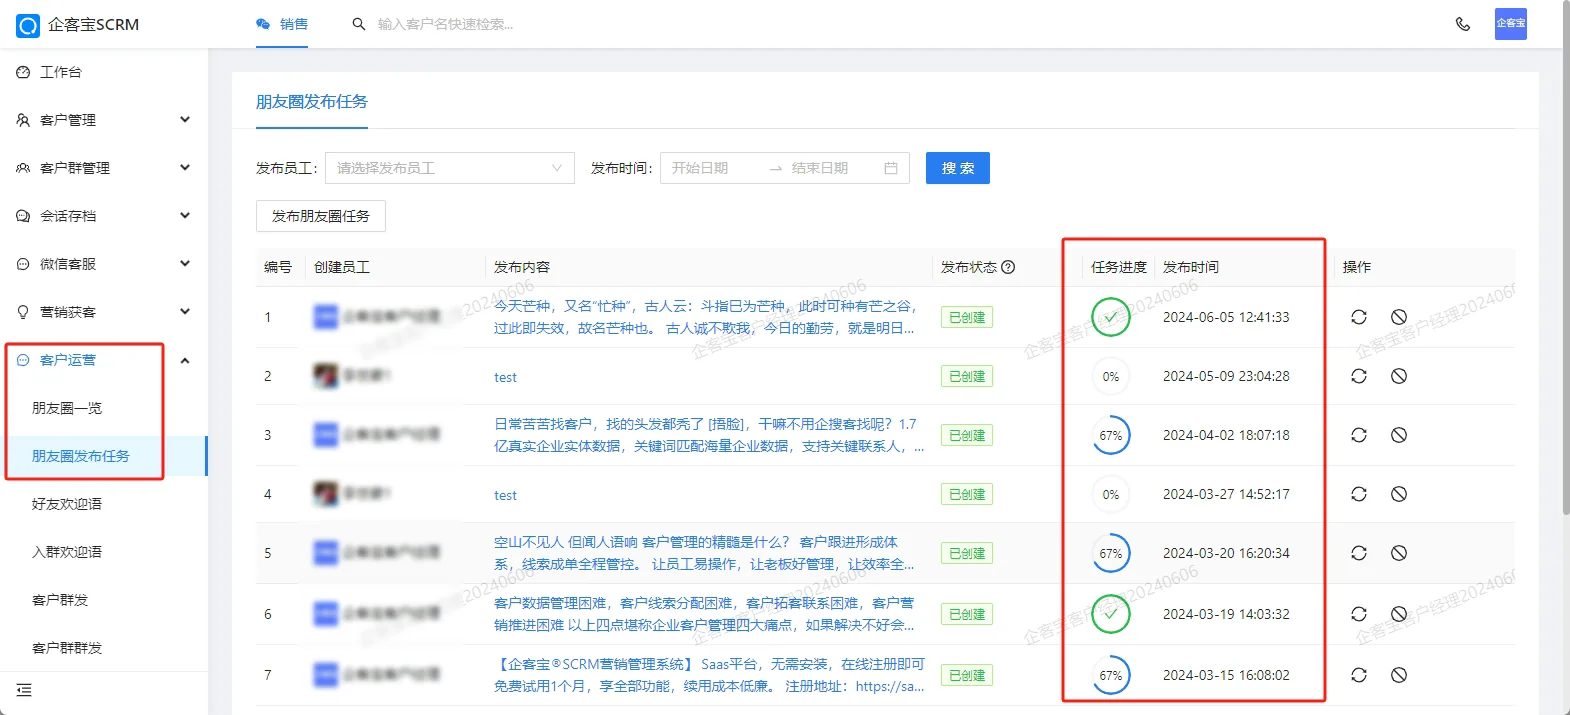Open the 客户数据管理困难 content link in row 6

704,614
